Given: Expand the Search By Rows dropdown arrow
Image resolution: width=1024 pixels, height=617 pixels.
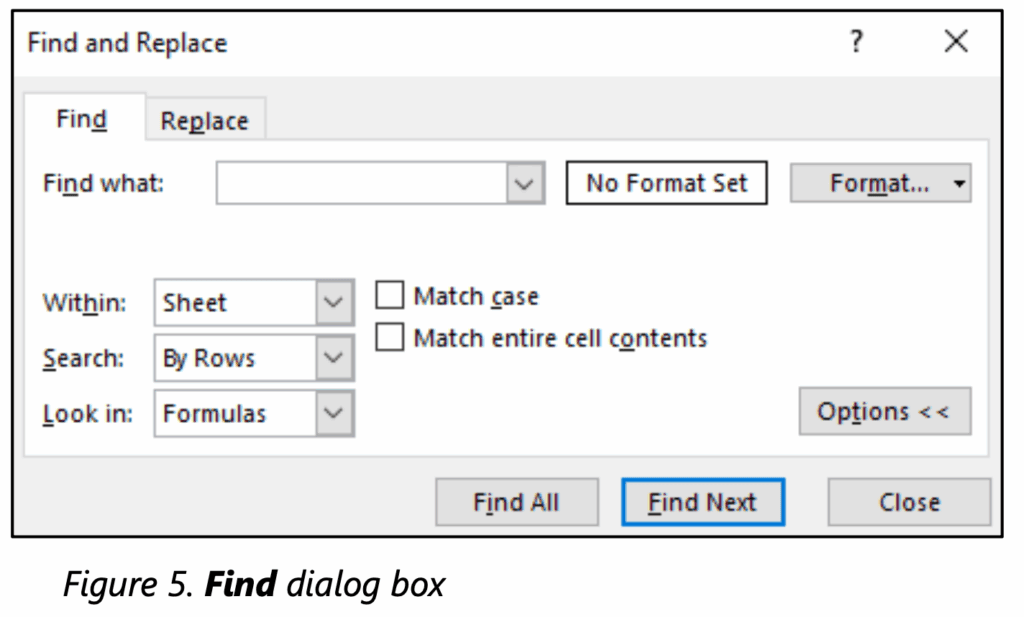Looking at the screenshot, I should point(335,358).
